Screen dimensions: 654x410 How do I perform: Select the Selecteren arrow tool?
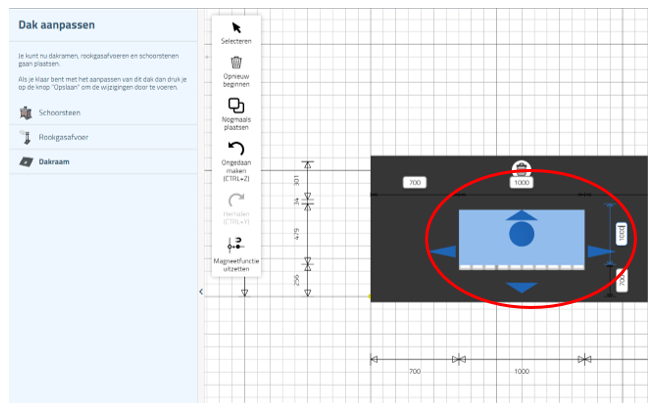click(236, 27)
